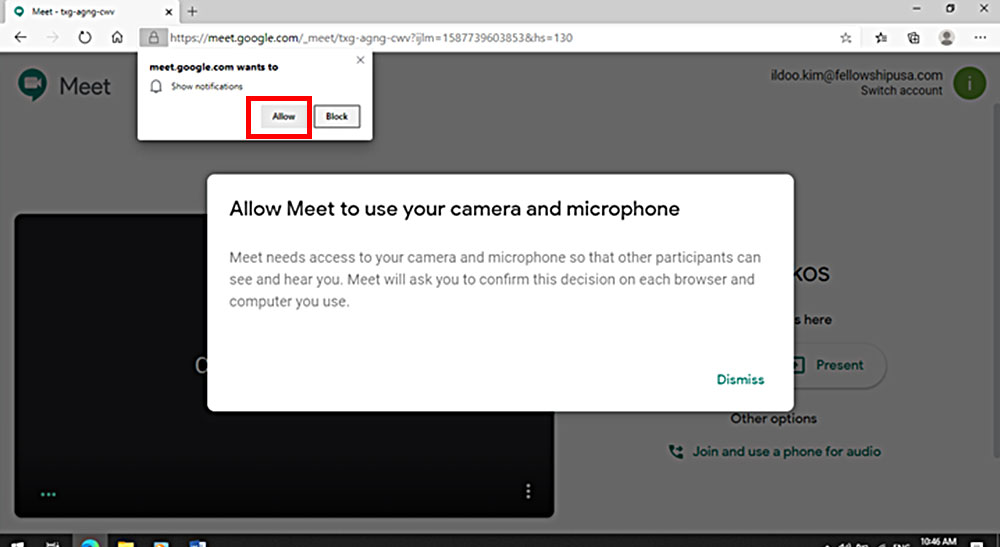Click the Google Meet logo

tap(33, 85)
